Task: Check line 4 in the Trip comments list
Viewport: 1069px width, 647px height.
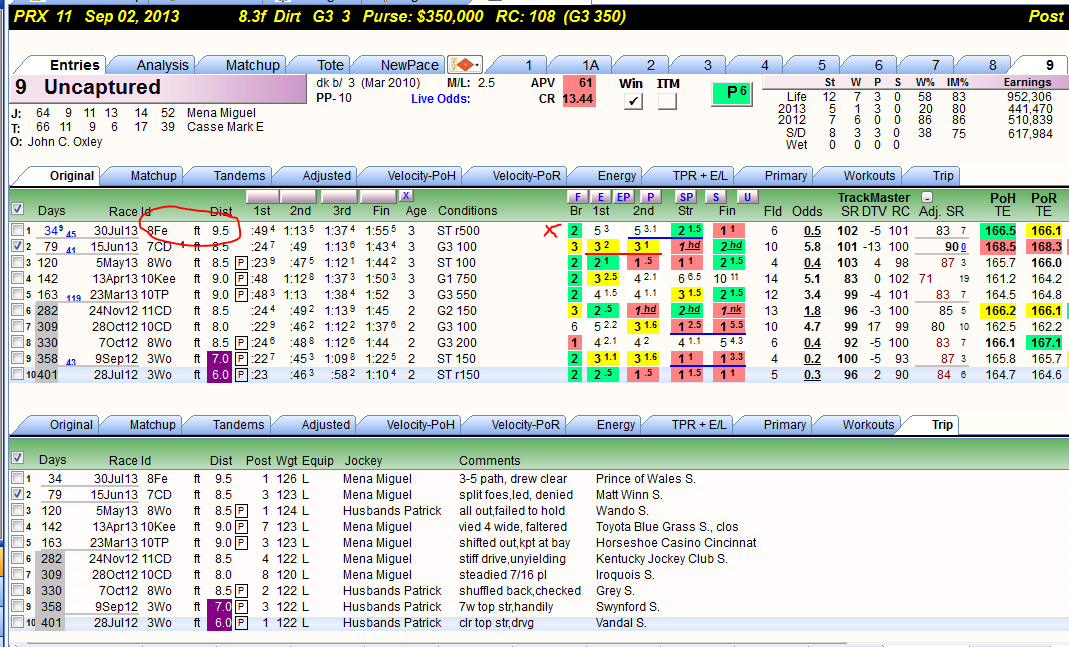Action: coord(18,526)
